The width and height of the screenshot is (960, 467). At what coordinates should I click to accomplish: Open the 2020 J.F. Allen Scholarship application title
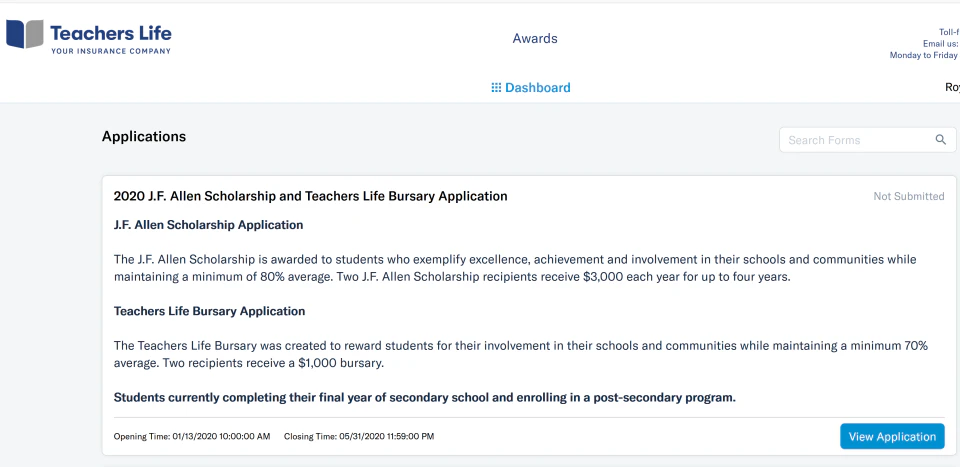coord(310,196)
